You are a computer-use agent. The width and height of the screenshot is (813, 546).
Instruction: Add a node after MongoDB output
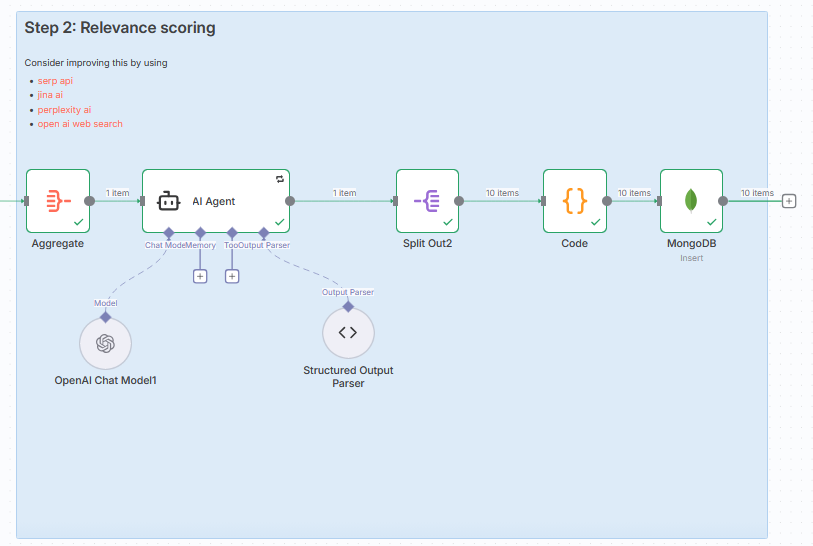click(789, 201)
